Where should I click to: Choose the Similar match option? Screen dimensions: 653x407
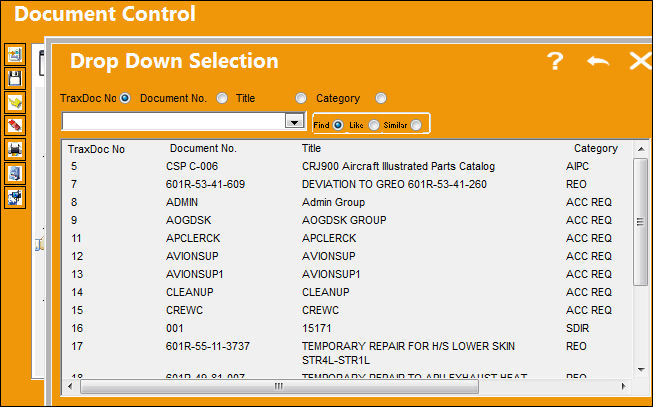416,125
